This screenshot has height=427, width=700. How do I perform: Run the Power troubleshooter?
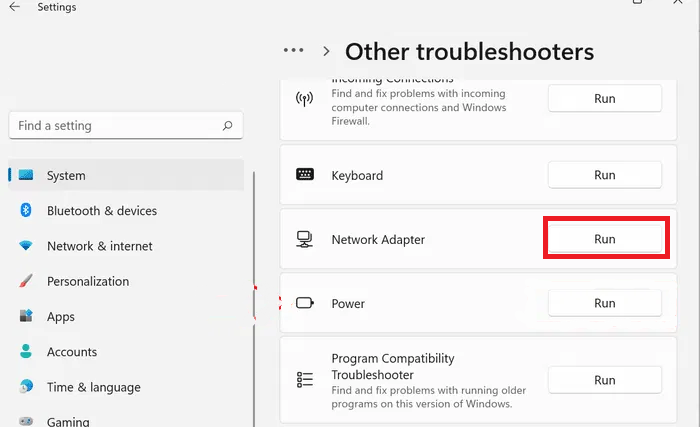(604, 303)
